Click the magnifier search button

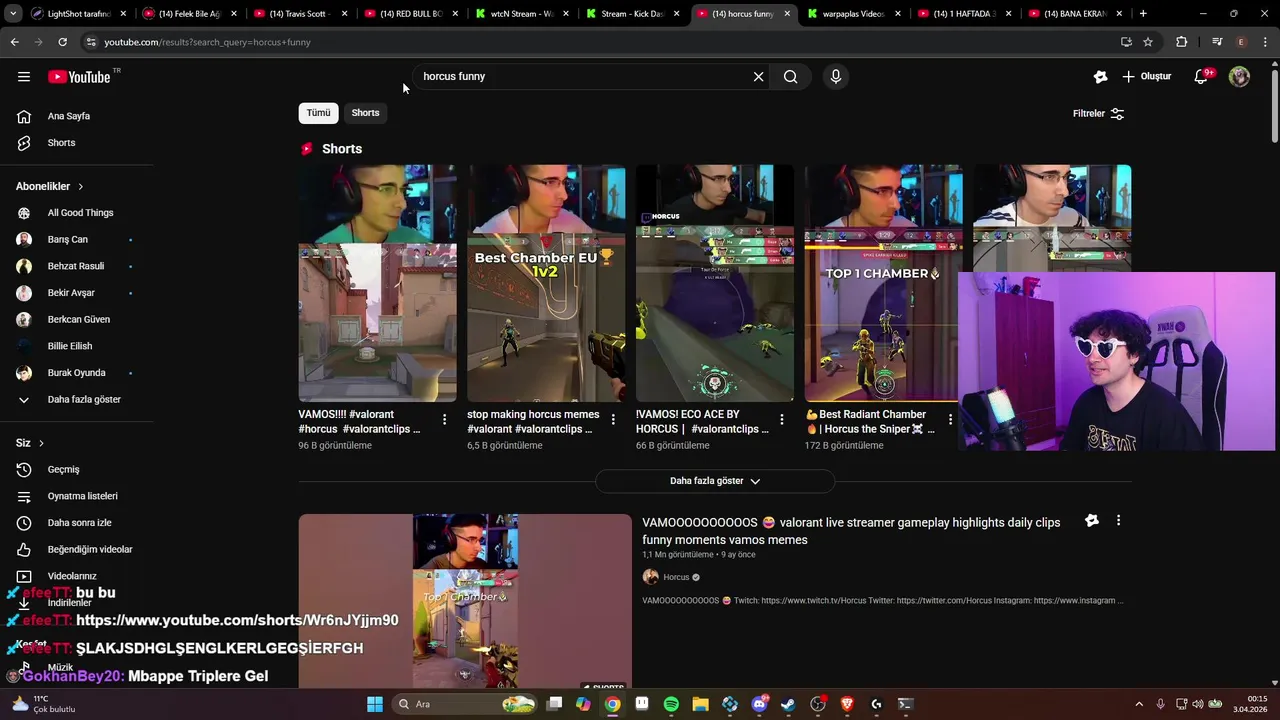790,77
